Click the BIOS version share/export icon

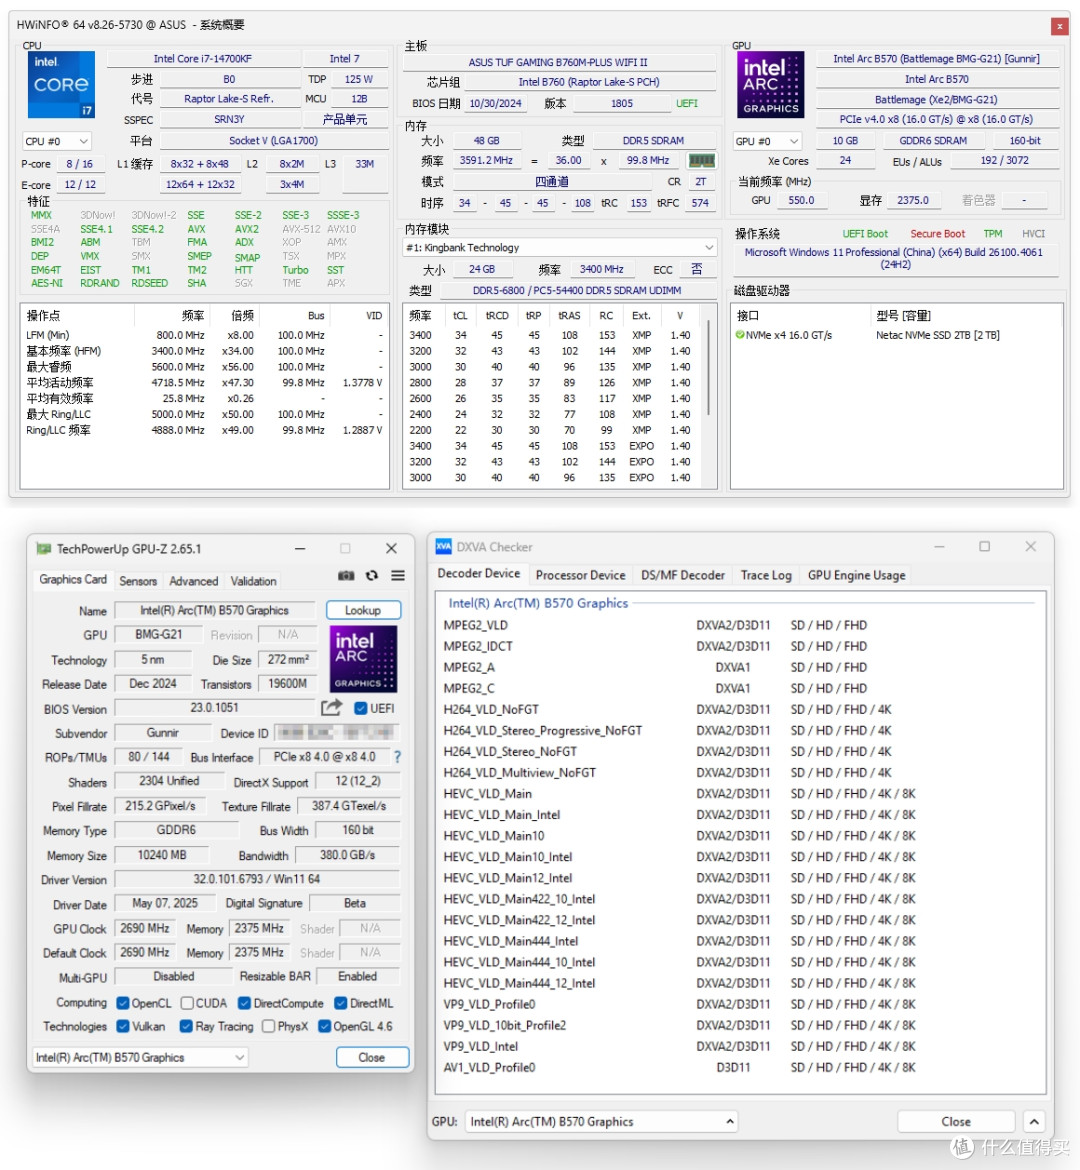(x=331, y=707)
